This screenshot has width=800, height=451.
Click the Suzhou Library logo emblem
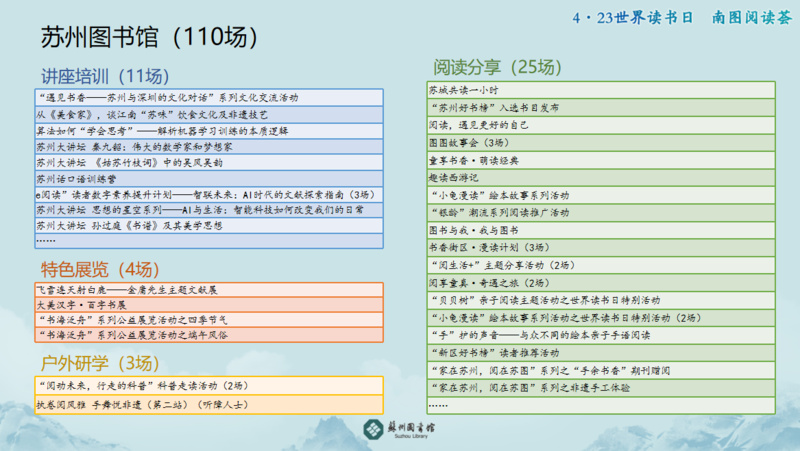tap(373, 429)
